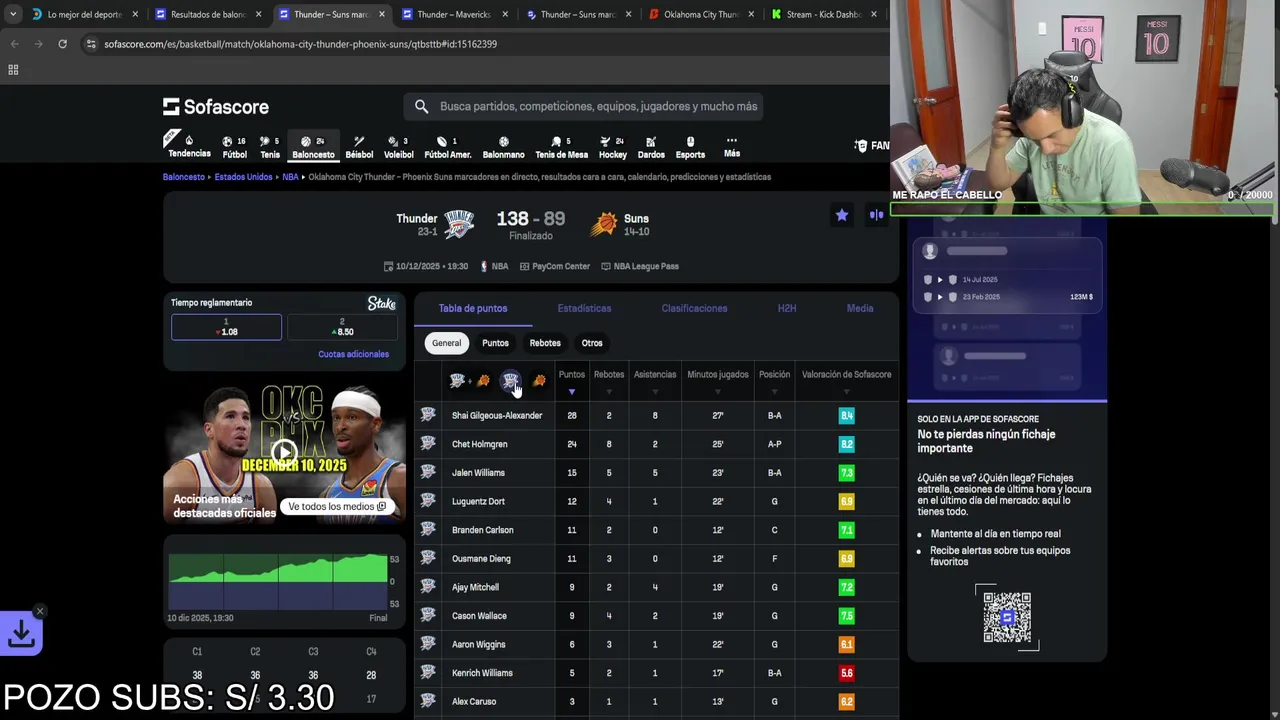
Task: Open the Hockey section
Action: click(x=612, y=147)
